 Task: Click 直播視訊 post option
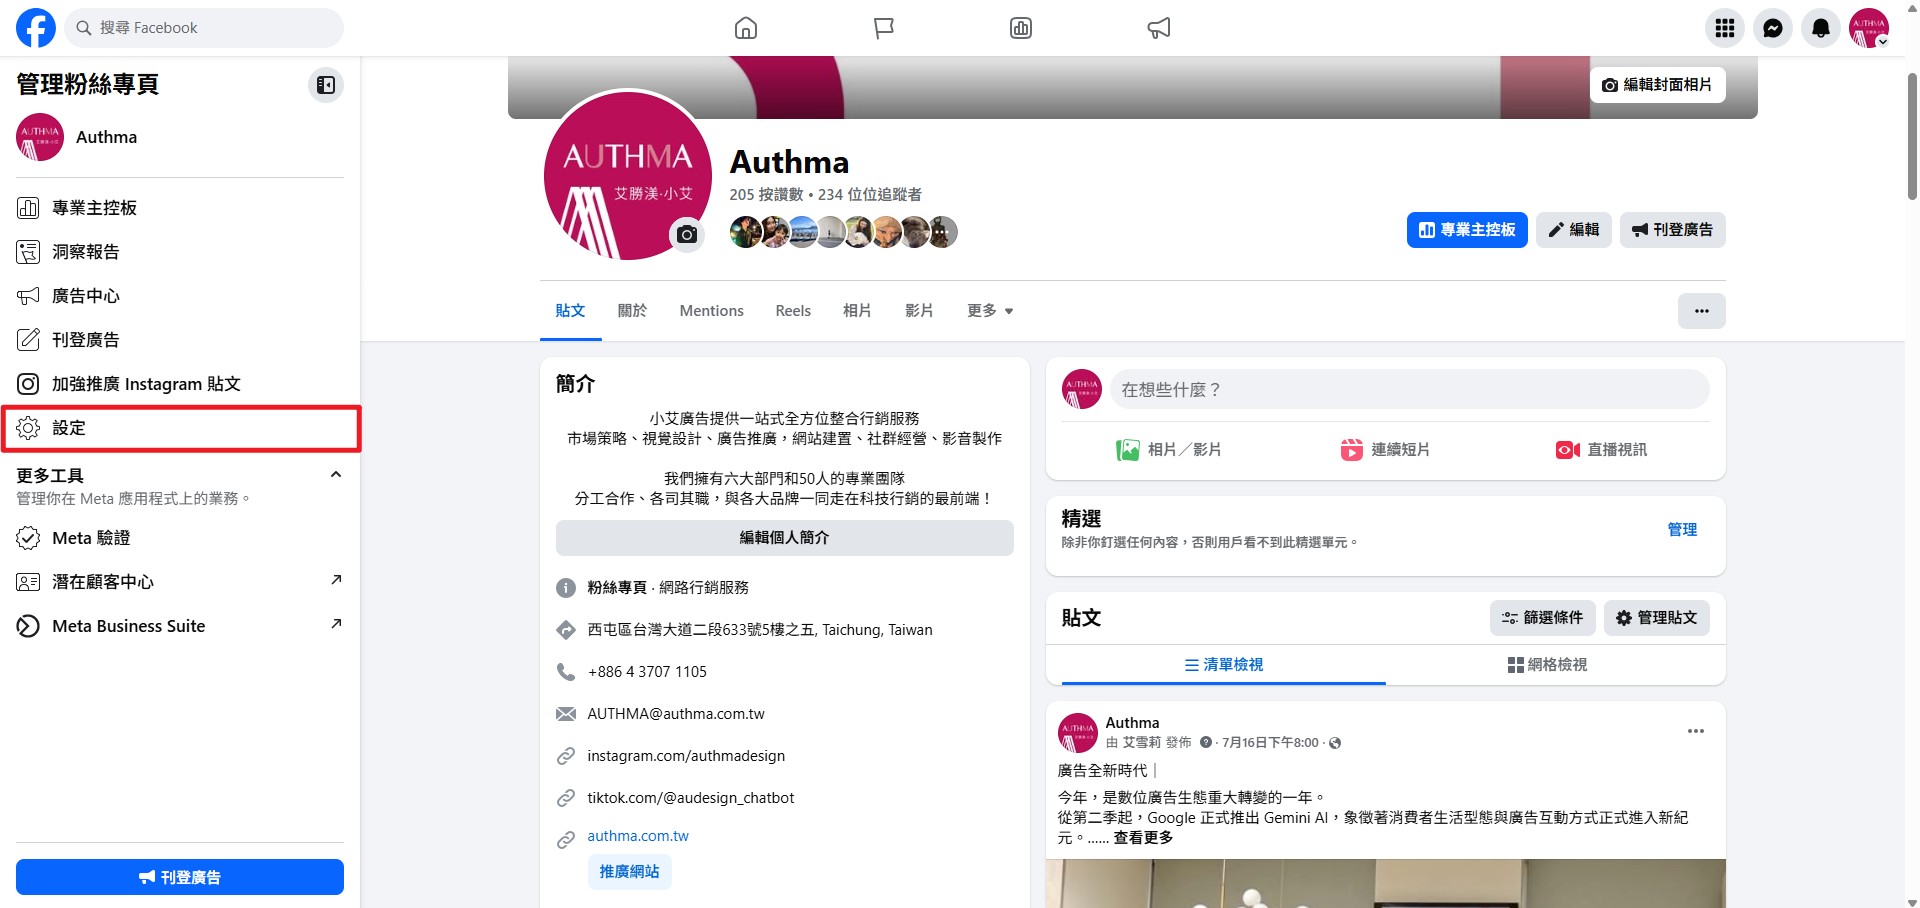pos(1601,450)
